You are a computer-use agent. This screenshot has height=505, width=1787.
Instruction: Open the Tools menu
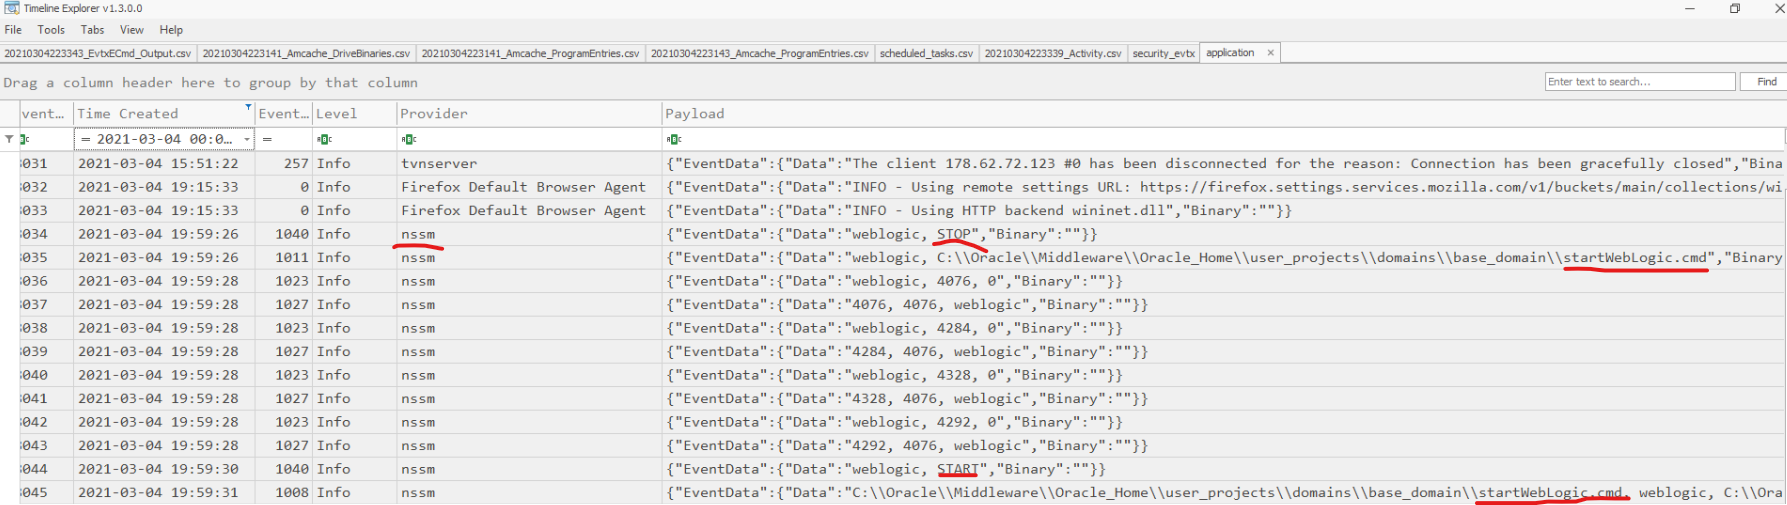coord(51,30)
